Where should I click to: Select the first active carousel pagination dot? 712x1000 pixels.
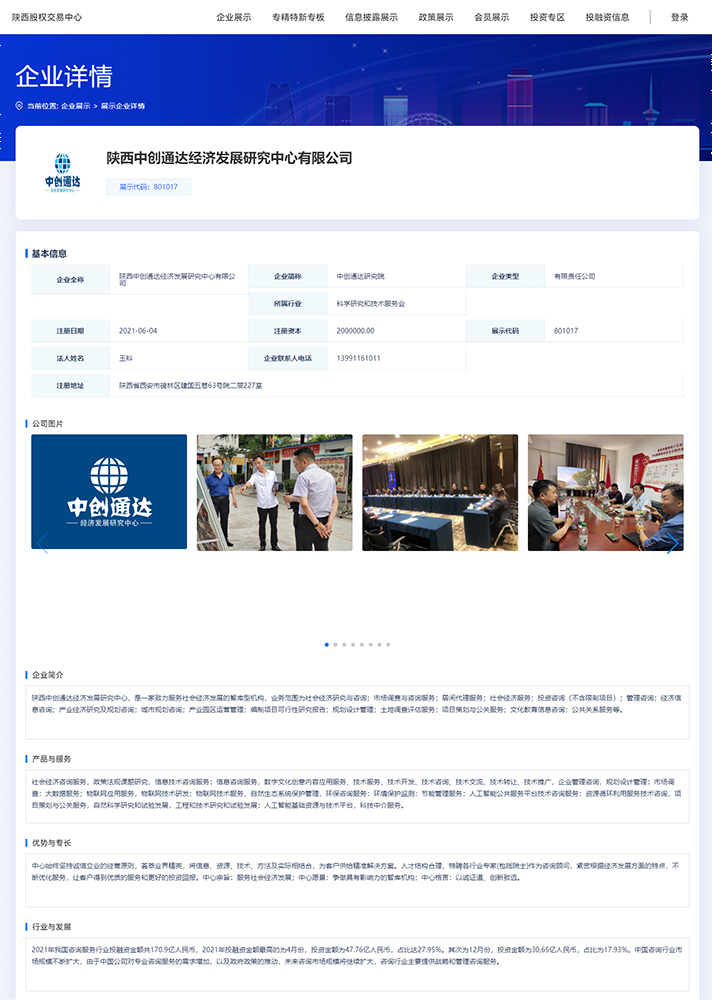coord(327,645)
